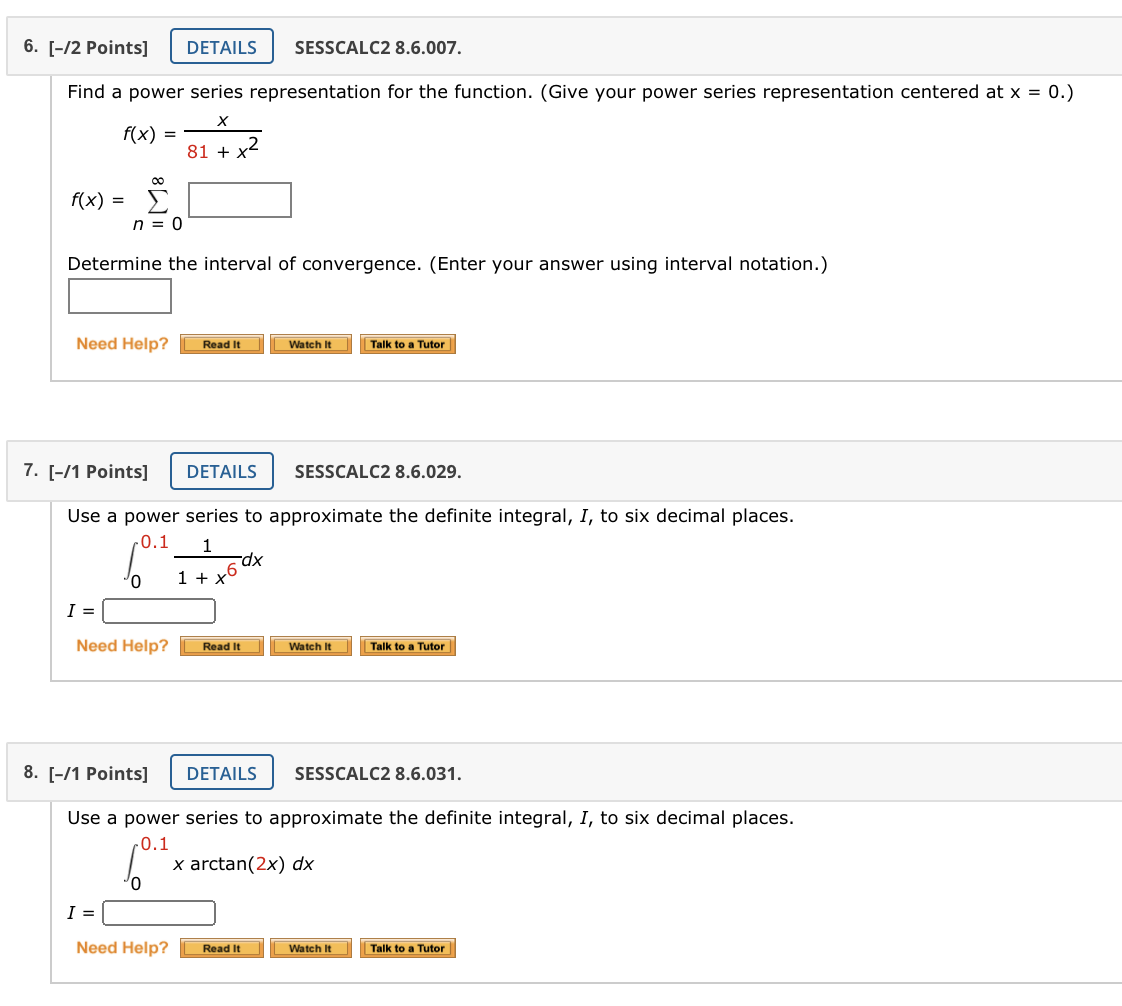1122x1006 pixels.
Task: Click the SESSCALC2 8.6.007 question code
Action: pyautogui.click(x=378, y=48)
